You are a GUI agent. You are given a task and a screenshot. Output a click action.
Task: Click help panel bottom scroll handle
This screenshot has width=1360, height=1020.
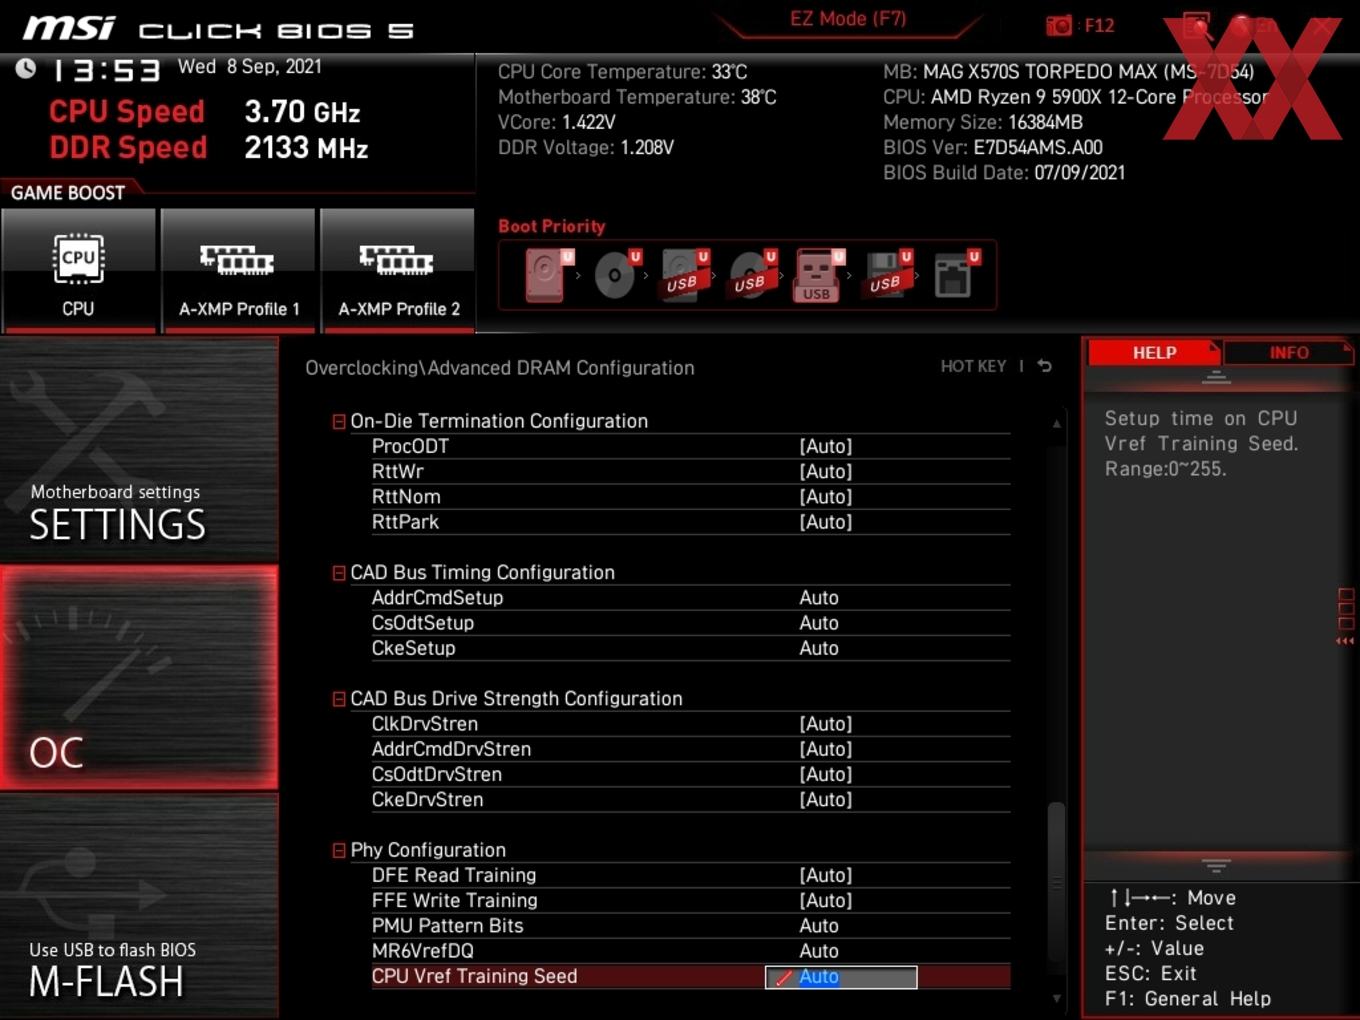[1216, 865]
